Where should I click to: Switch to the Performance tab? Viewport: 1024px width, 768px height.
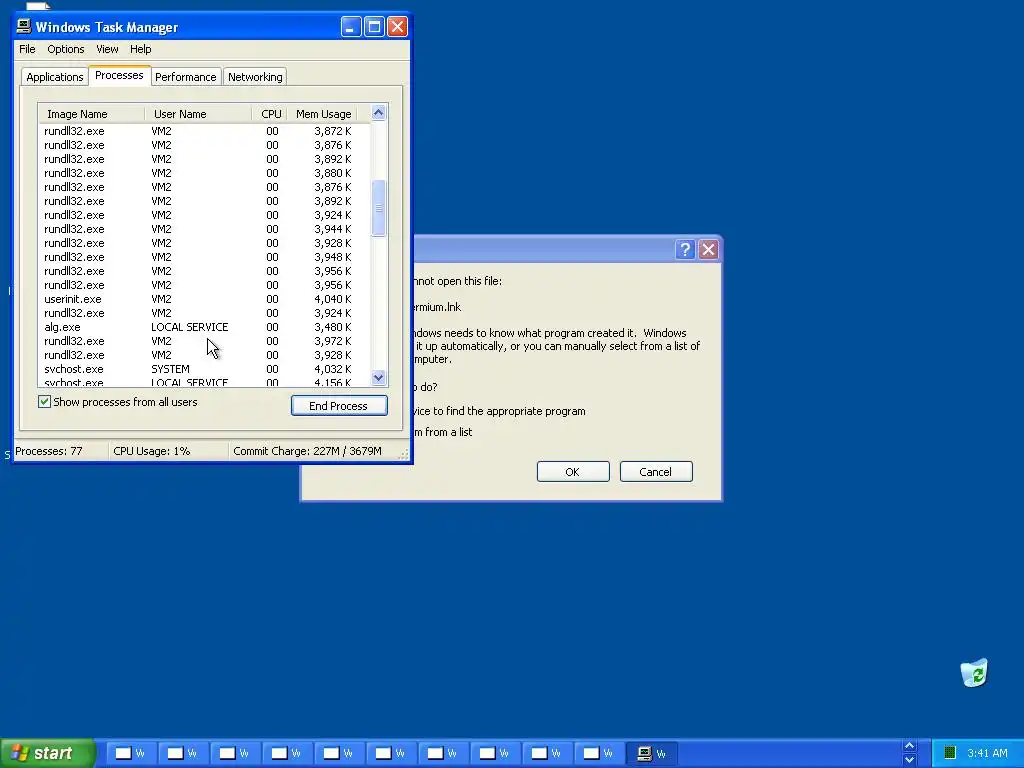[185, 77]
